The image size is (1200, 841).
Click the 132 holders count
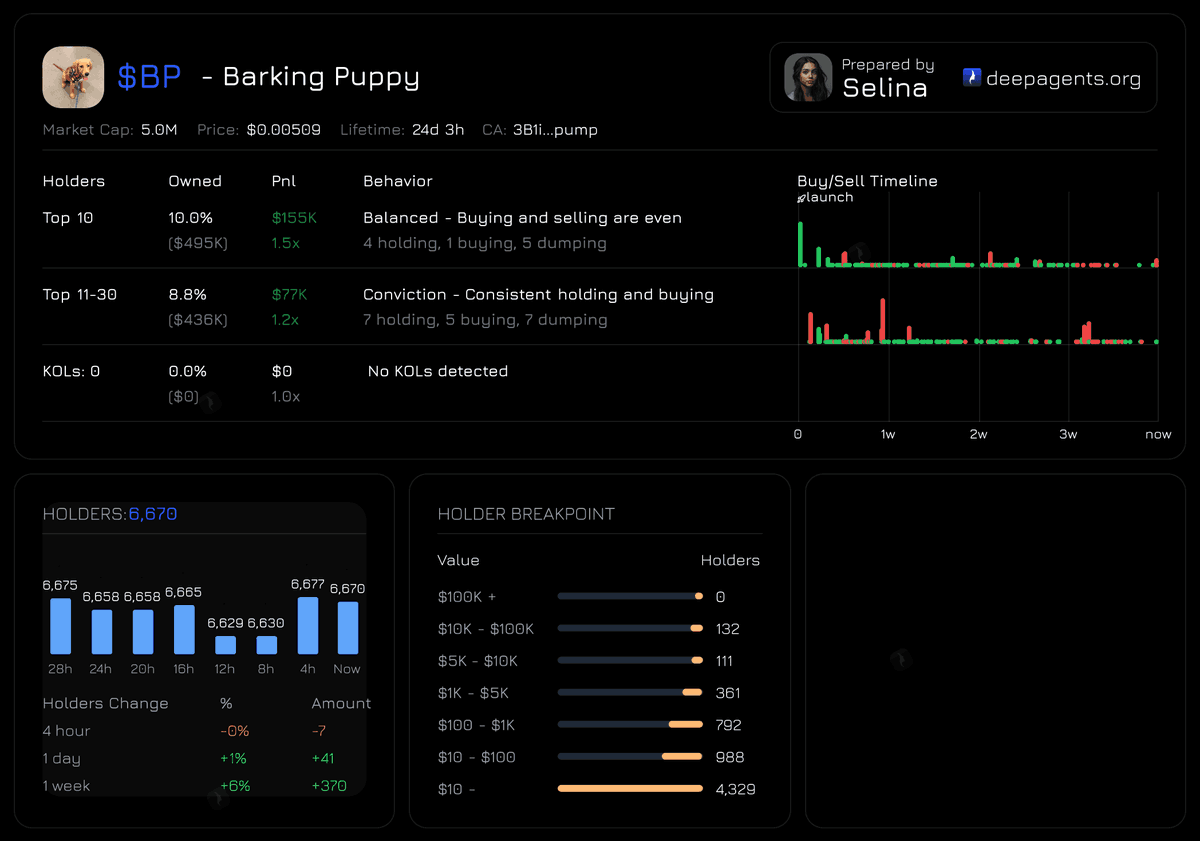pyautogui.click(x=728, y=629)
